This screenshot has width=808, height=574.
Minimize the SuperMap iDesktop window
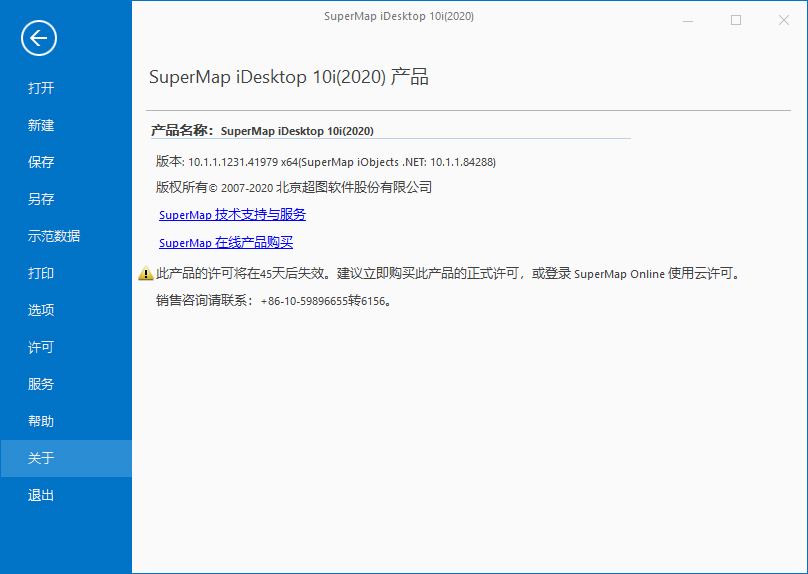[x=688, y=20]
